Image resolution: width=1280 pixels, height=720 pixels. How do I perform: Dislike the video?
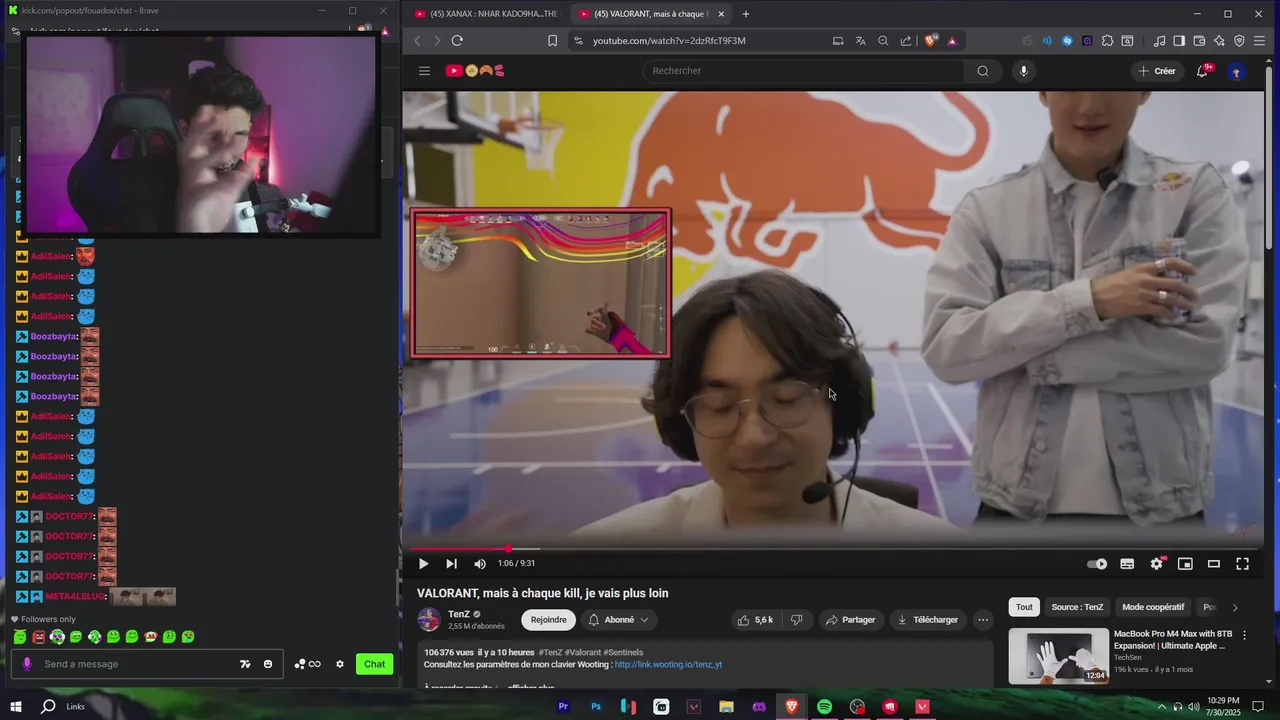pos(797,620)
